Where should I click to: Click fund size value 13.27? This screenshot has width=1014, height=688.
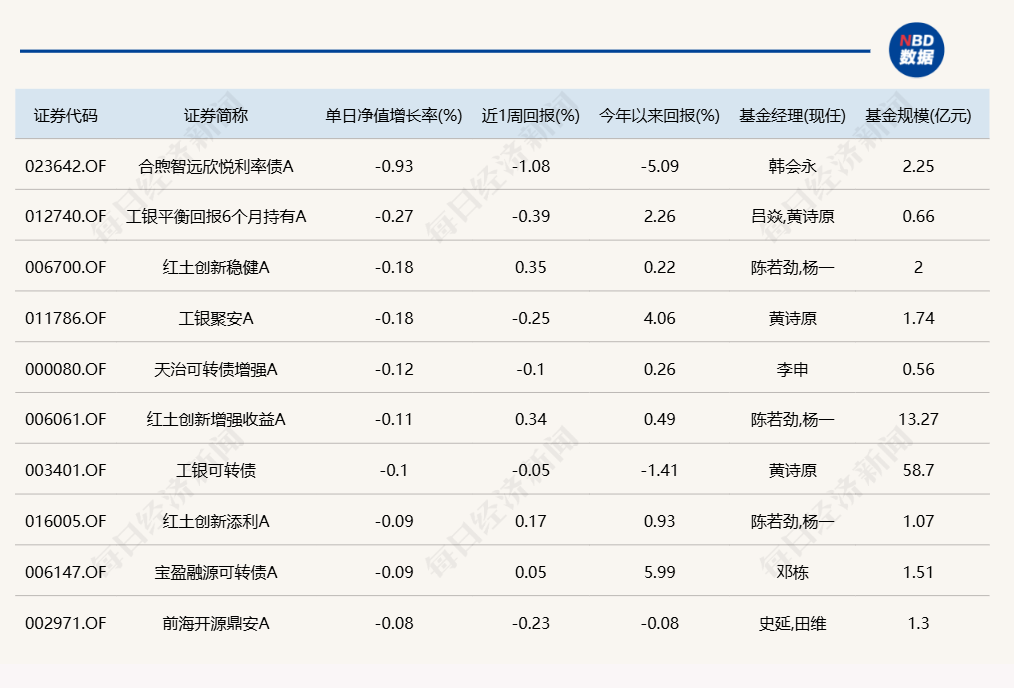918,419
